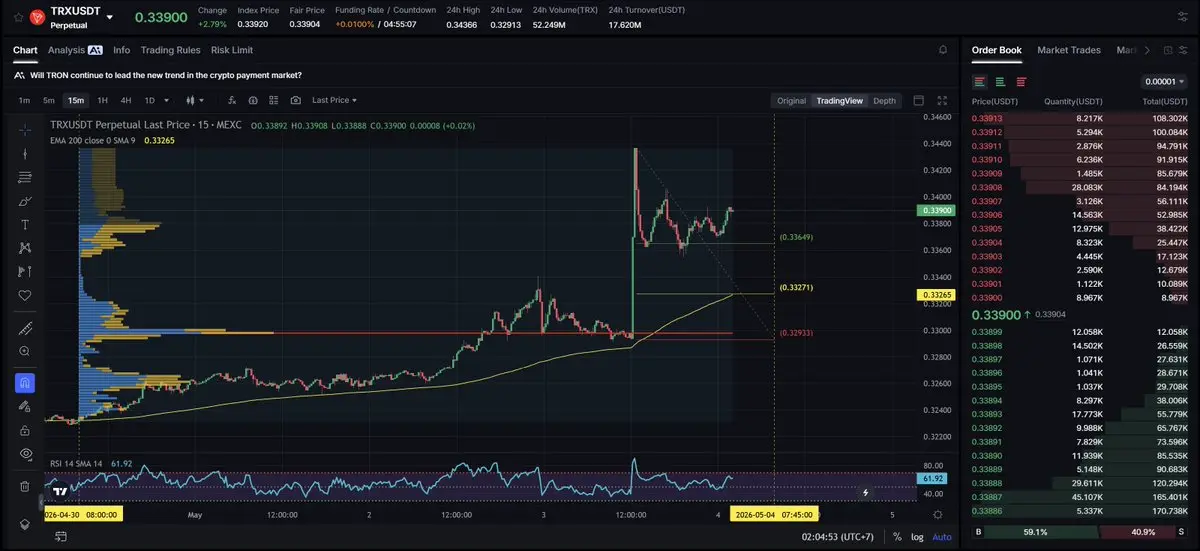Image resolution: width=1200 pixels, height=551 pixels.
Task: Take a chart snapshot with camera icon
Action: [296, 100]
